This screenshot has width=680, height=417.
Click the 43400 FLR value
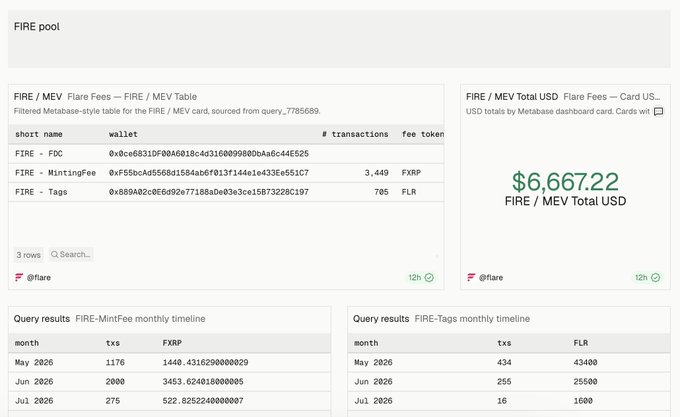pyautogui.click(x=585, y=362)
